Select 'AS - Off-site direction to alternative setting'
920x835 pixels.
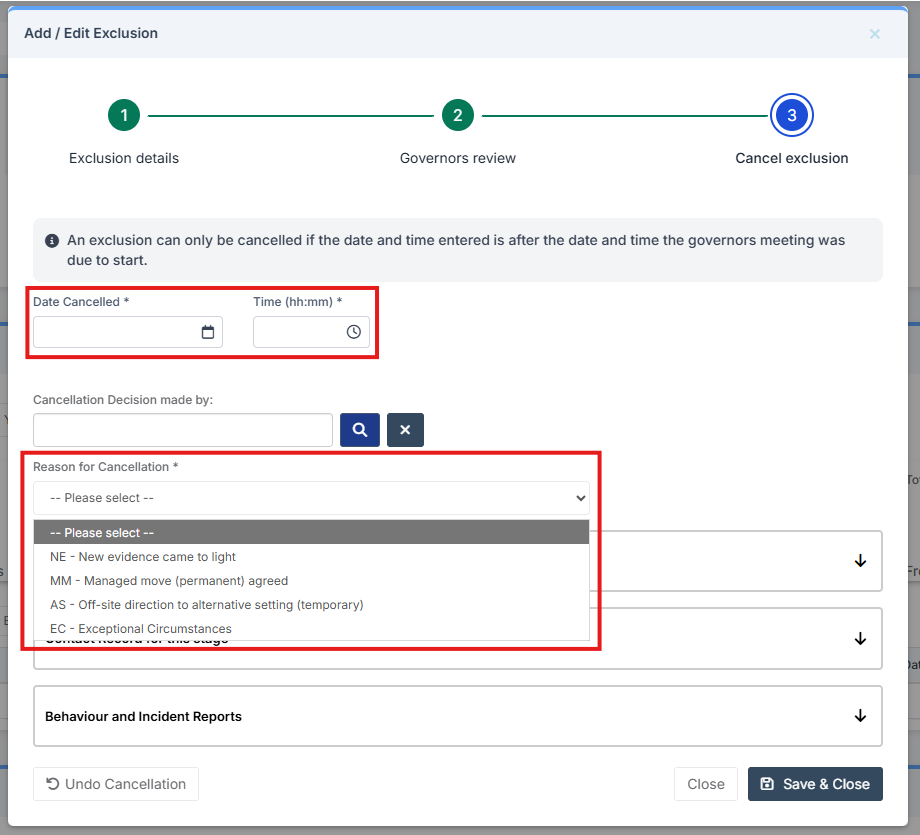[312, 605]
